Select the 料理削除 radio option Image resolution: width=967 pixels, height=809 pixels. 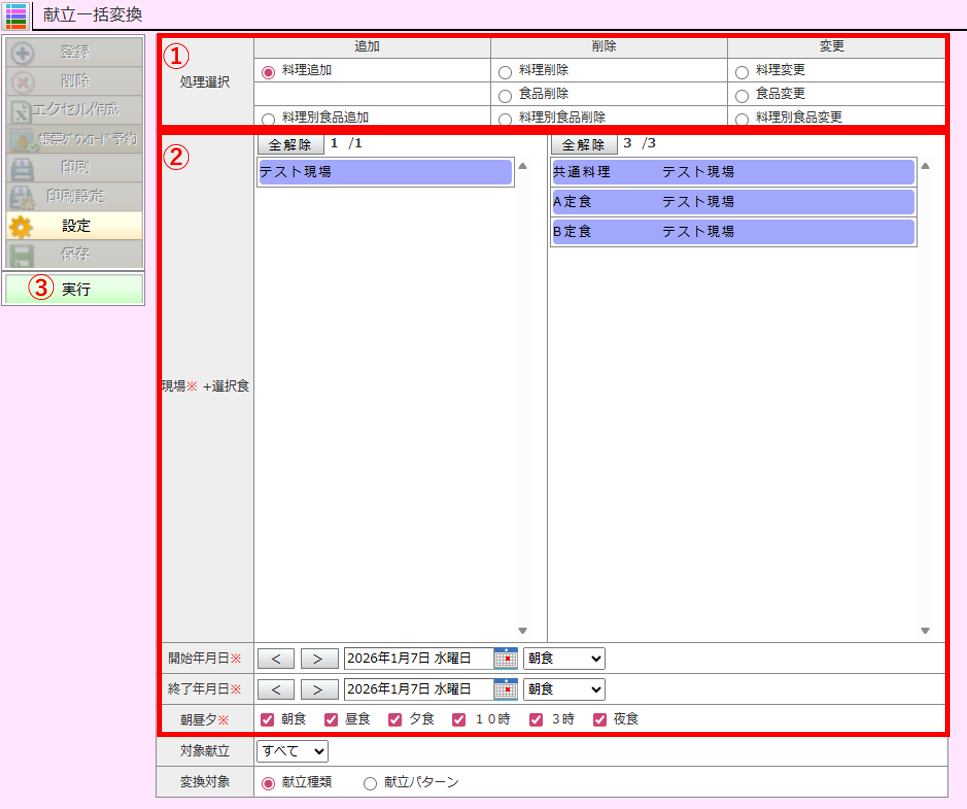click(505, 71)
